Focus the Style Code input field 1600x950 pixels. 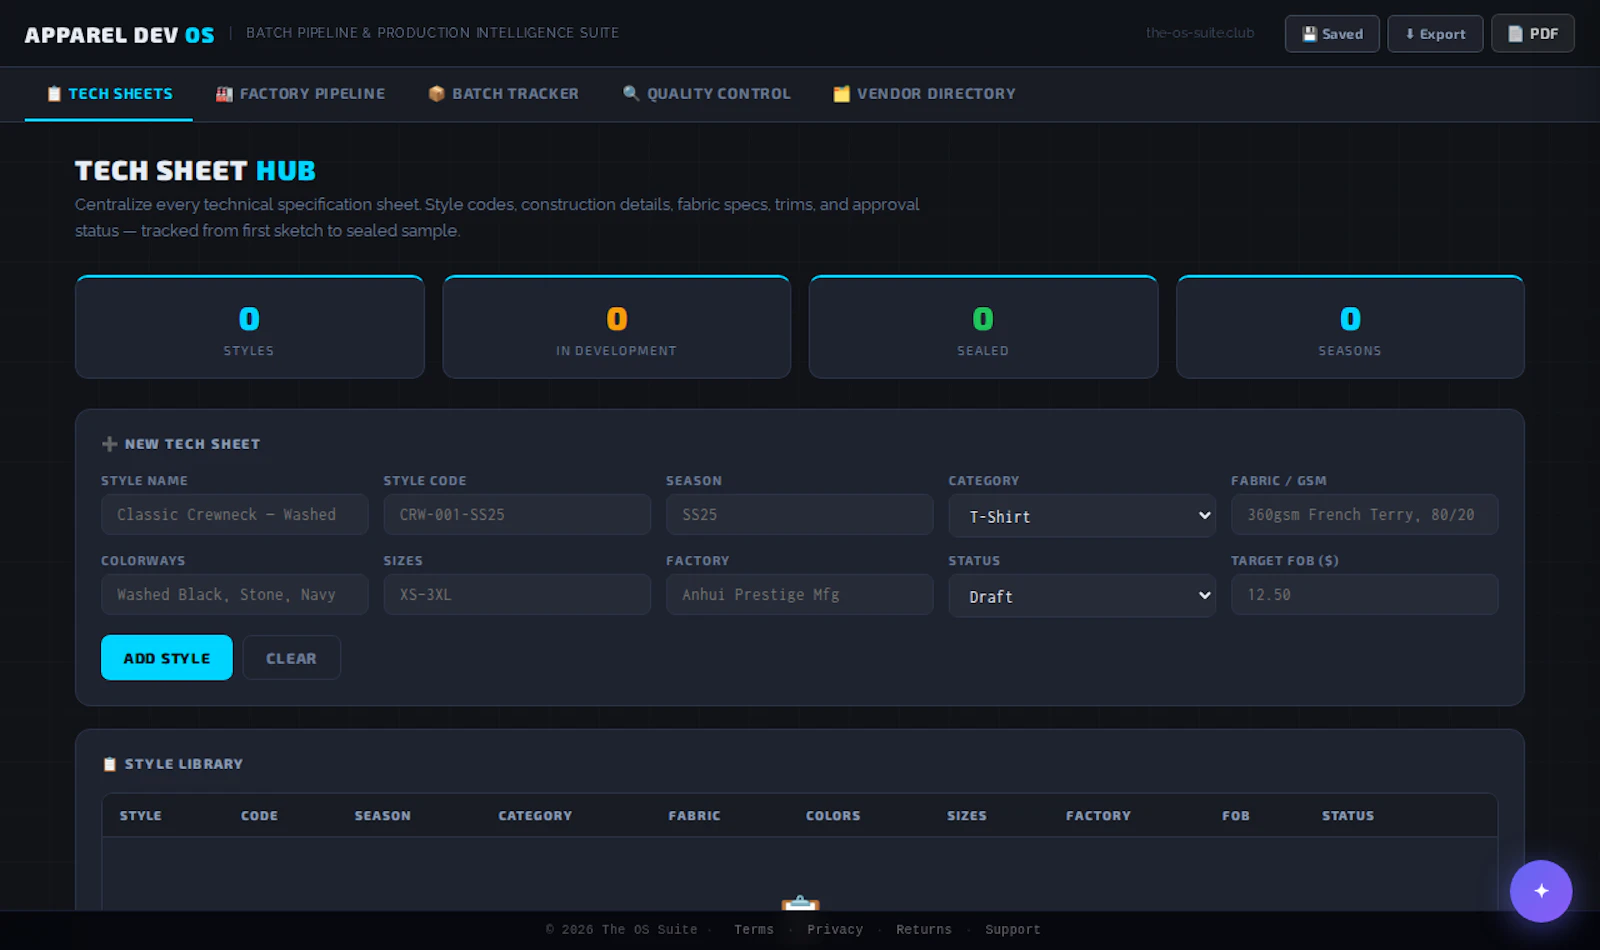[x=517, y=514]
